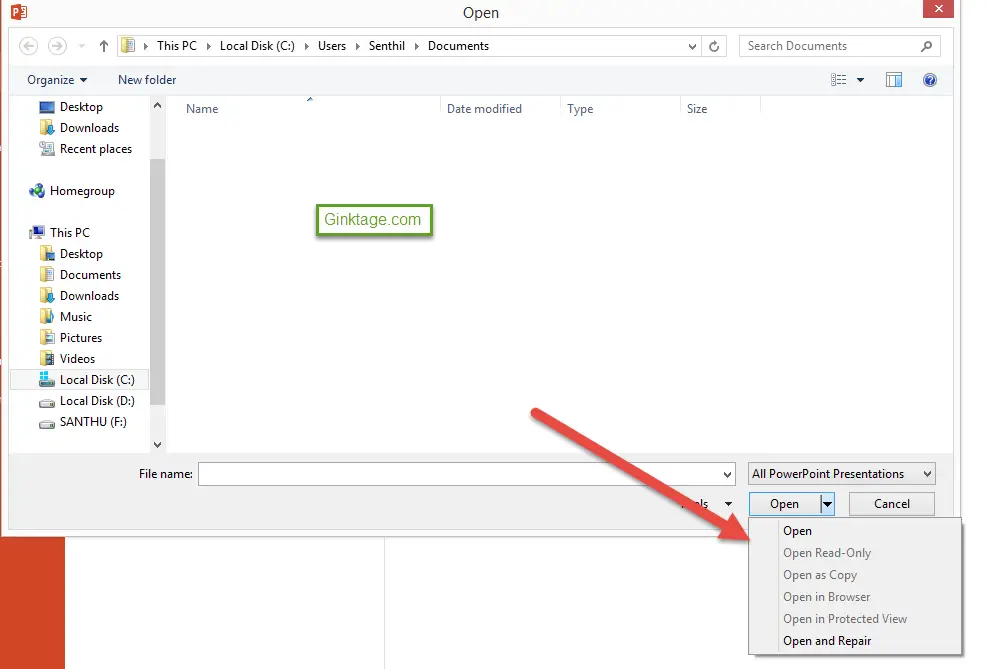Select This PC tree node
The height and width of the screenshot is (669, 987).
click(x=70, y=233)
